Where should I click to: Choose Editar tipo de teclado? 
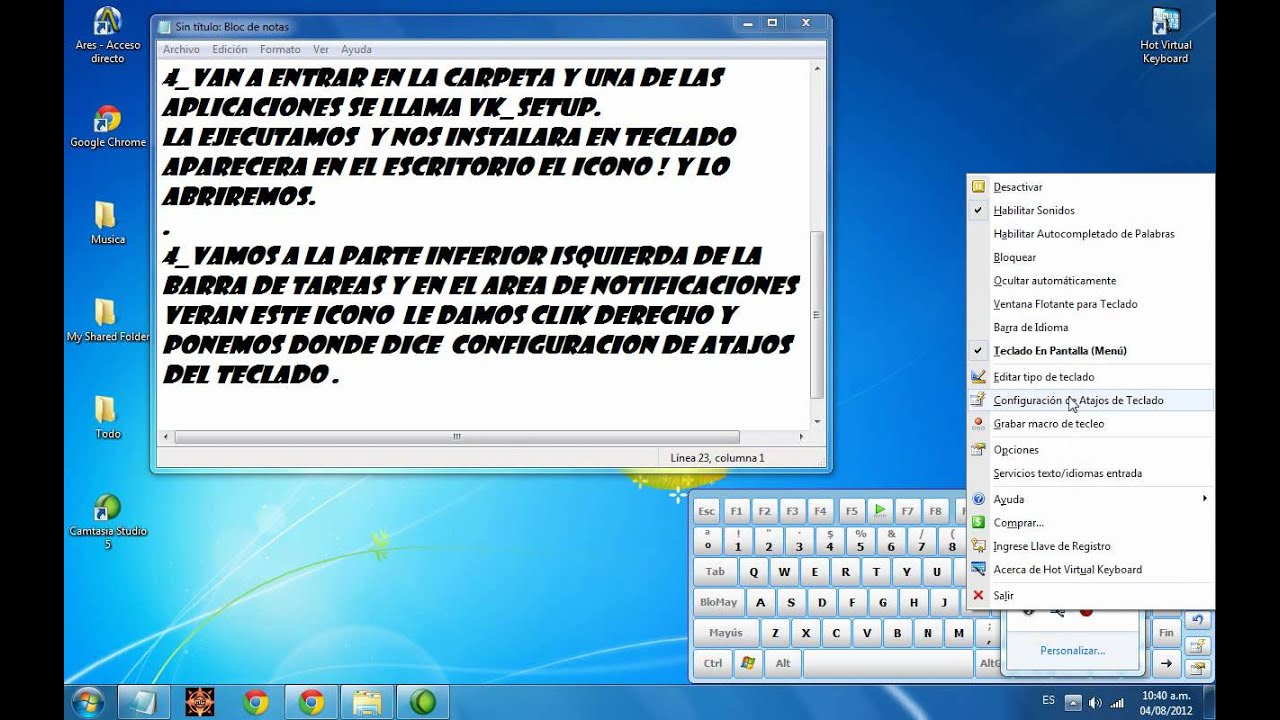point(1090,377)
